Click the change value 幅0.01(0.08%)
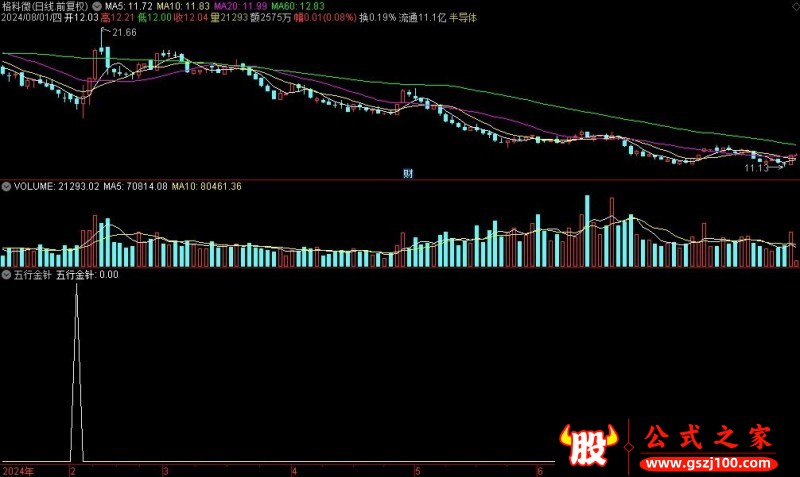 tap(325, 18)
